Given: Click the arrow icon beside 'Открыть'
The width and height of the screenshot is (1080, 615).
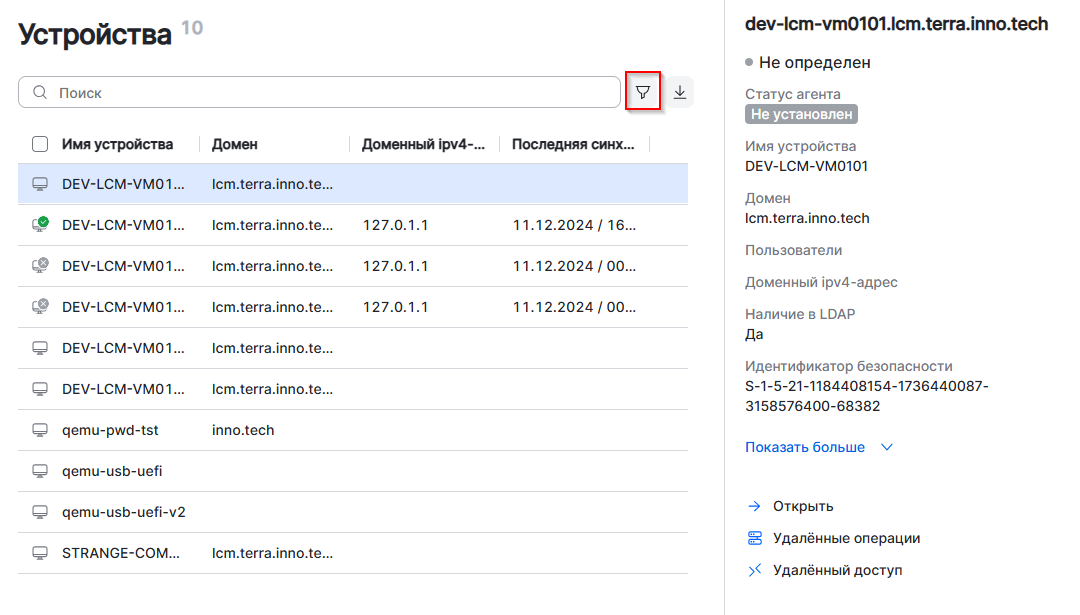Looking at the screenshot, I should (x=755, y=506).
